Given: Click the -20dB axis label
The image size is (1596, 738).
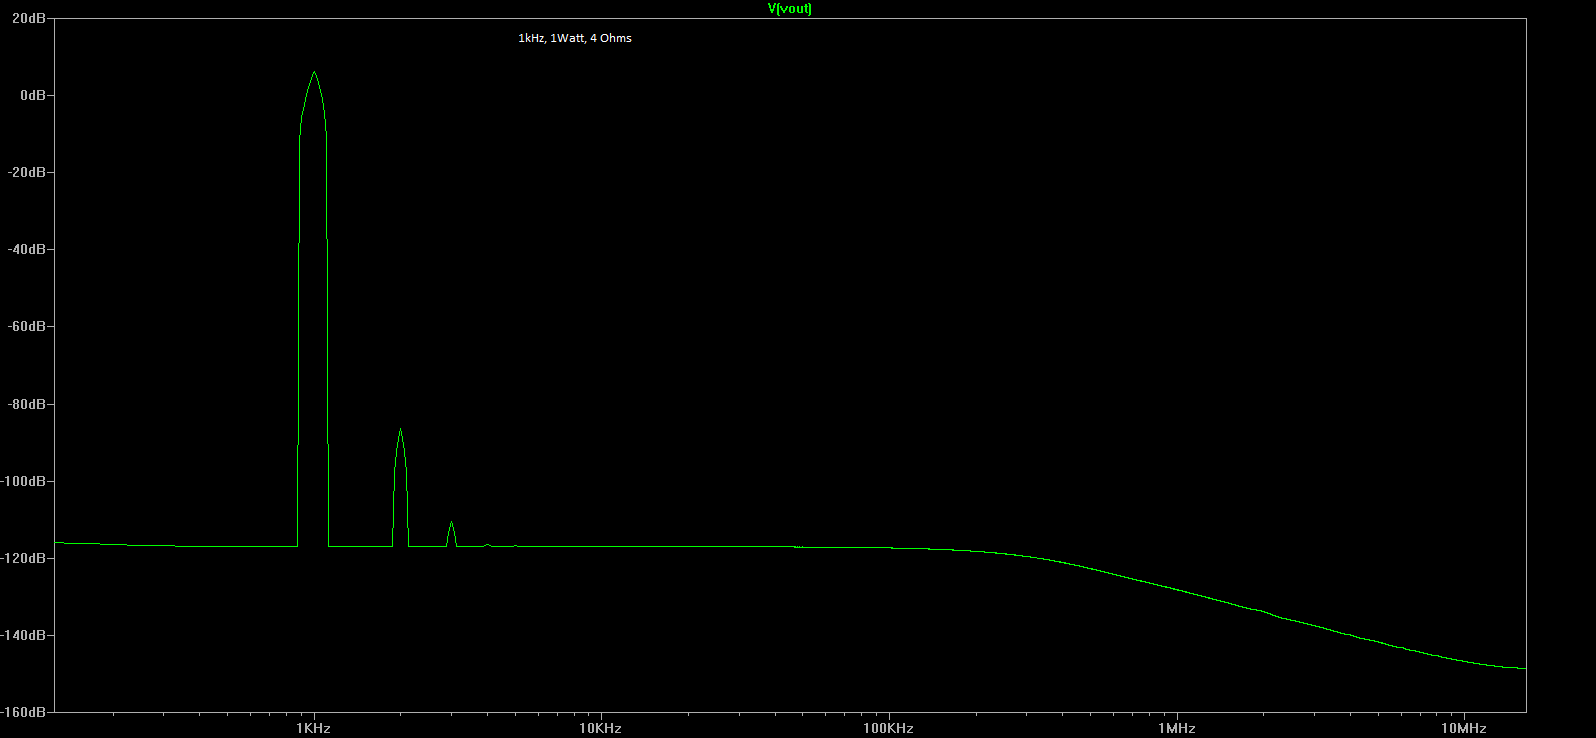Looking at the screenshot, I should click(26, 172).
